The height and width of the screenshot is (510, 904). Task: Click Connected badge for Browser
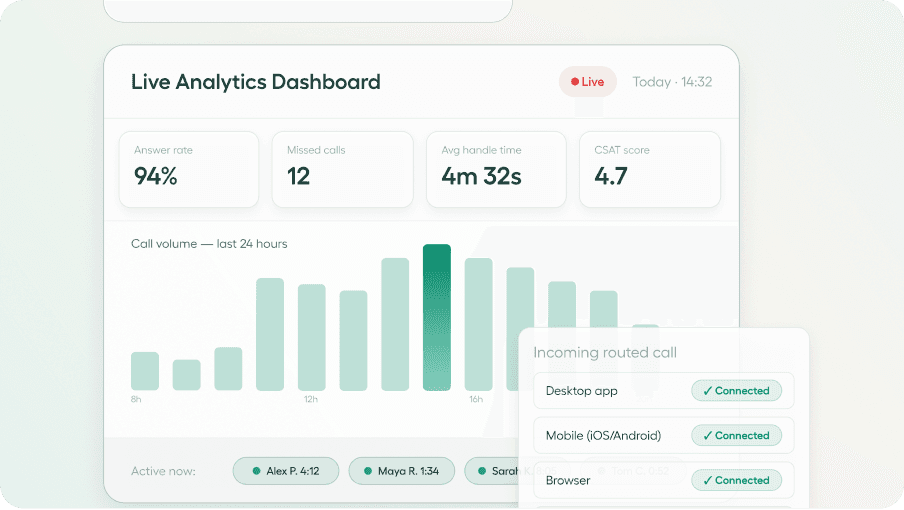(x=736, y=480)
